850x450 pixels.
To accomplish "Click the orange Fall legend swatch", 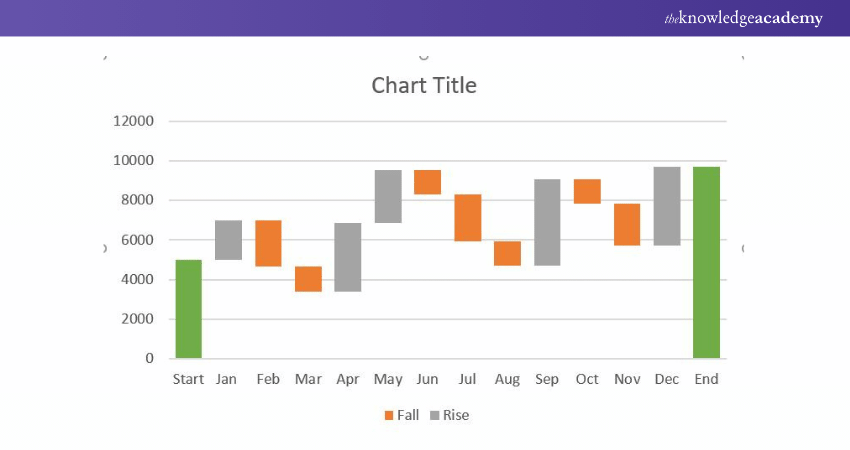I will pyautogui.click(x=389, y=415).
